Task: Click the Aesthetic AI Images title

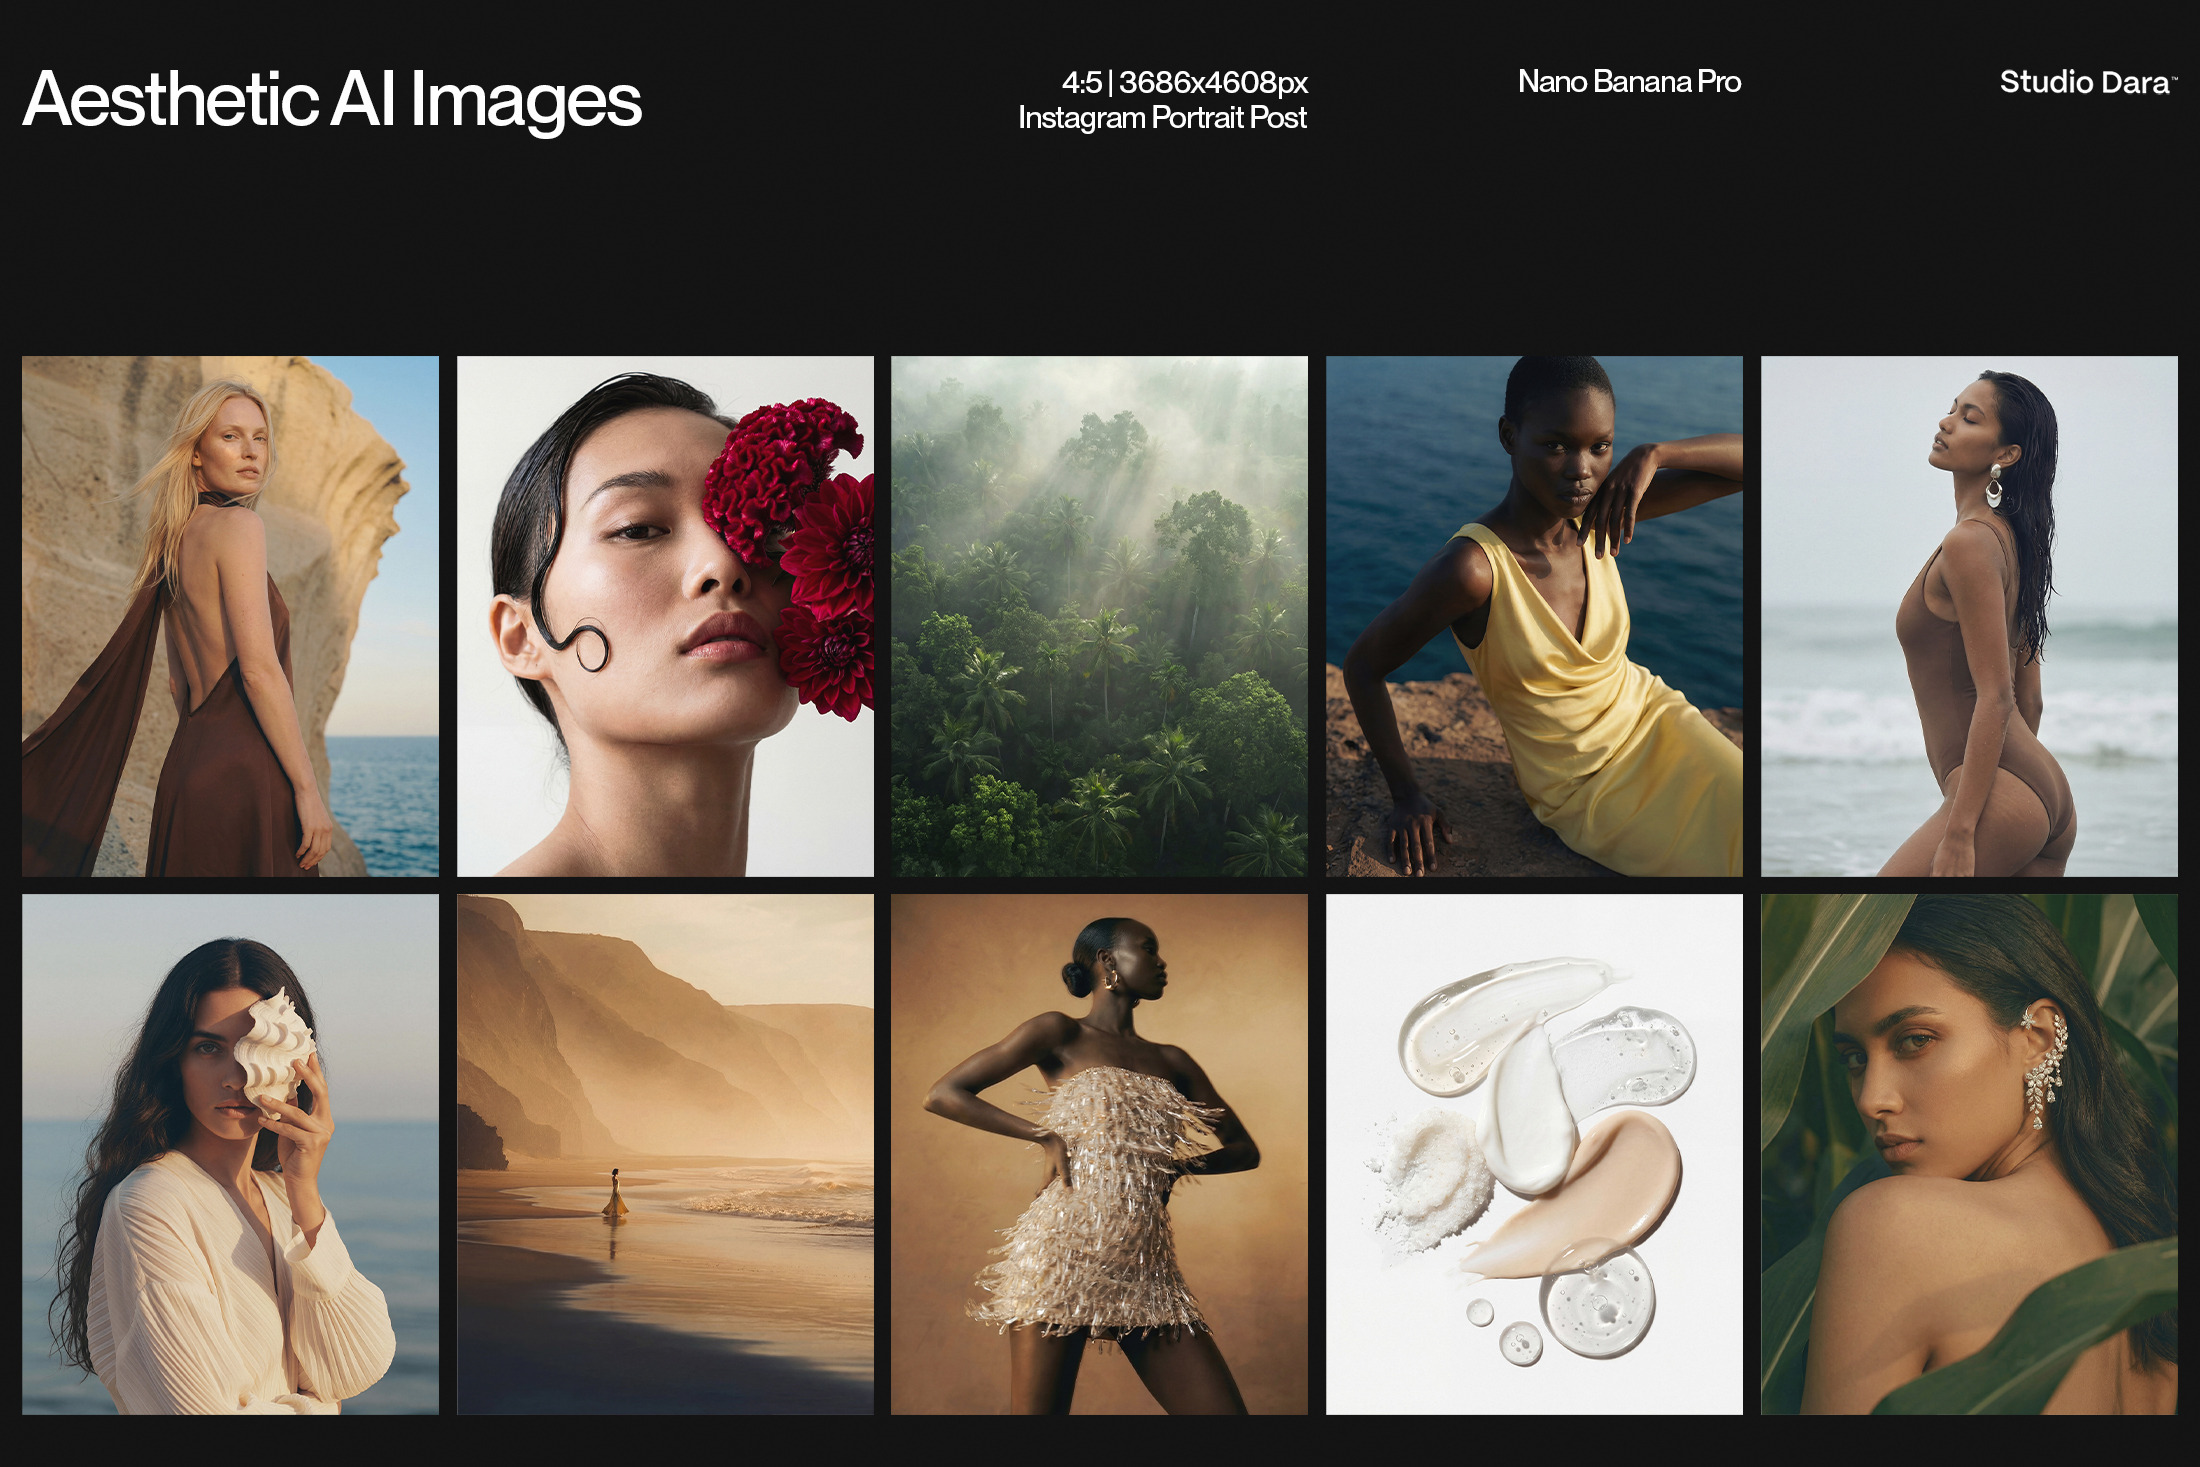Action: click(x=332, y=100)
